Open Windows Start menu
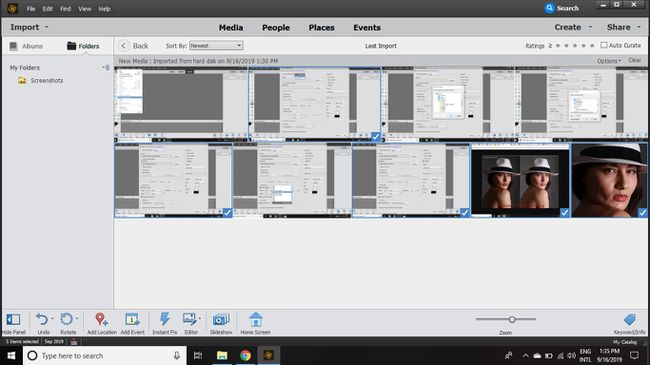The height and width of the screenshot is (365, 650). point(12,355)
